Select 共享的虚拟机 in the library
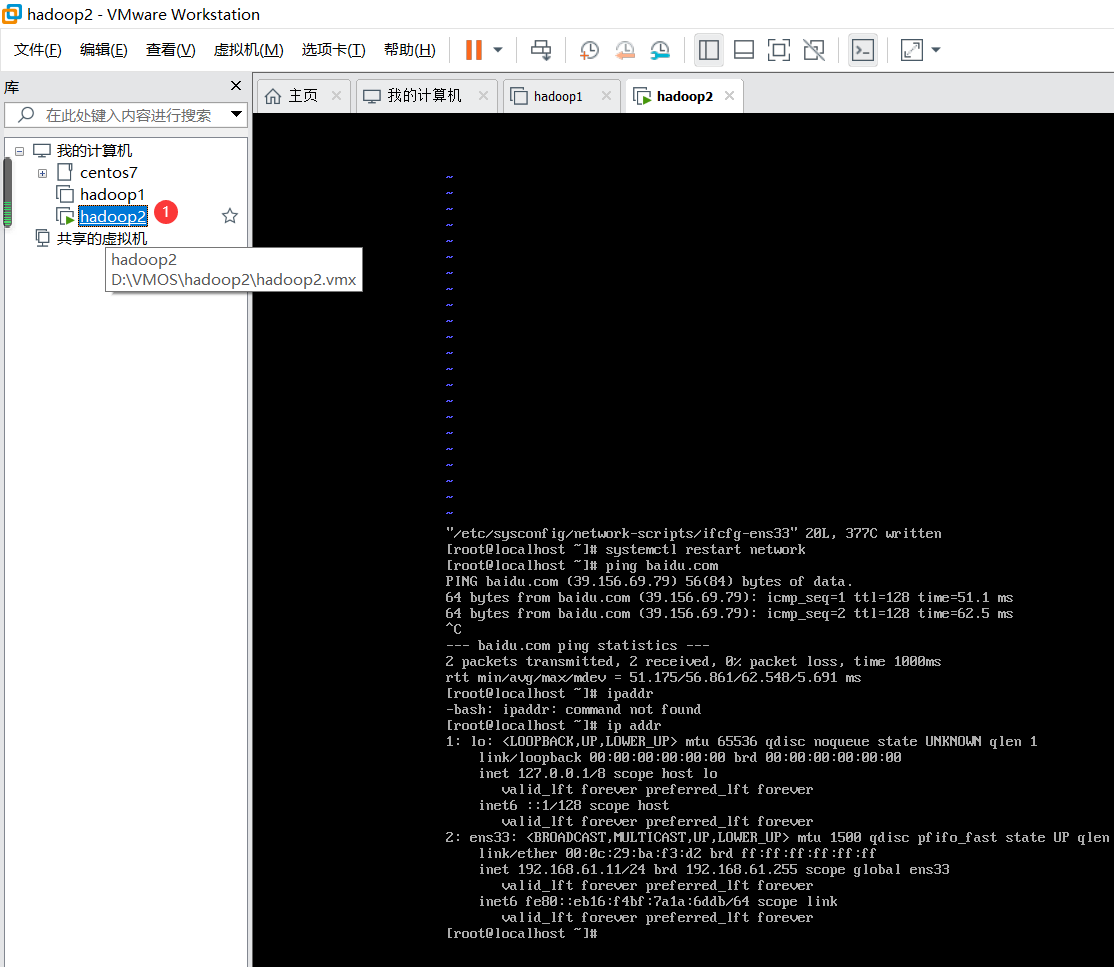 pos(102,239)
